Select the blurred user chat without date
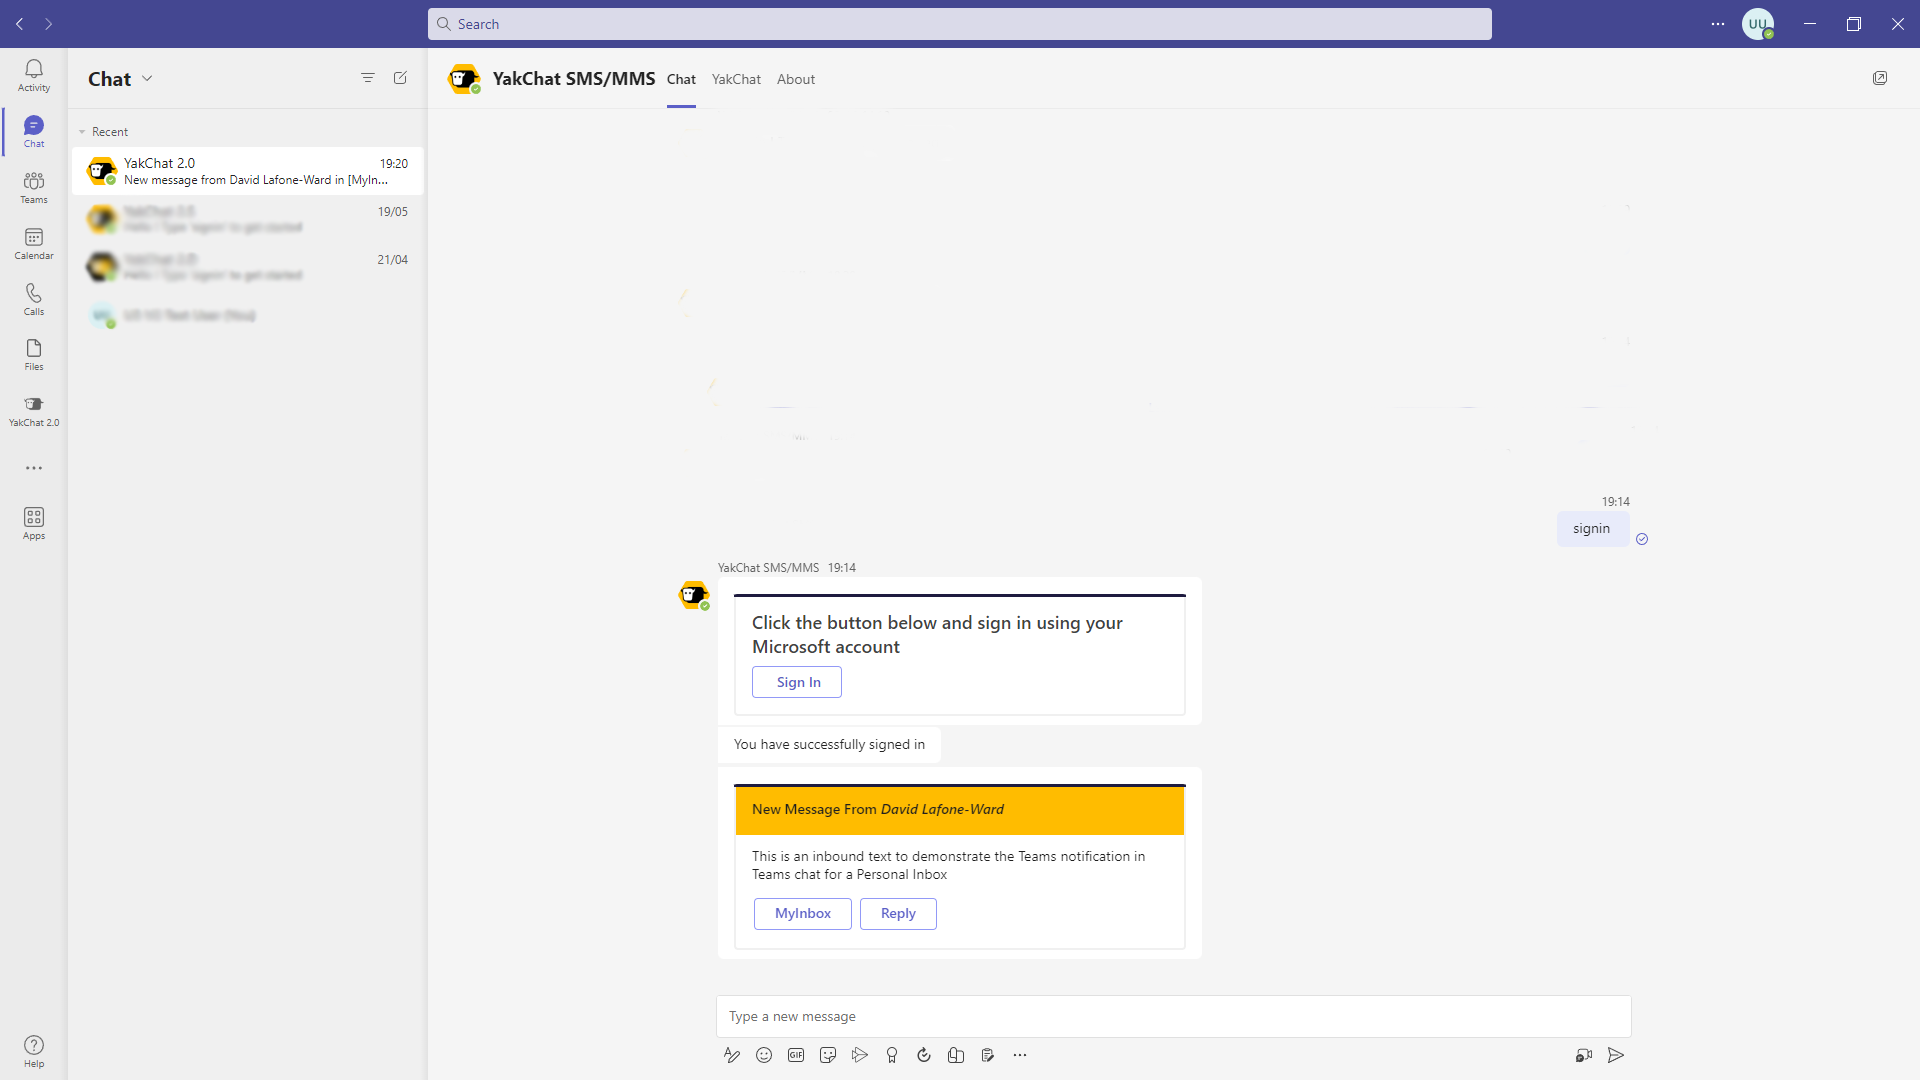 tap(247, 316)
